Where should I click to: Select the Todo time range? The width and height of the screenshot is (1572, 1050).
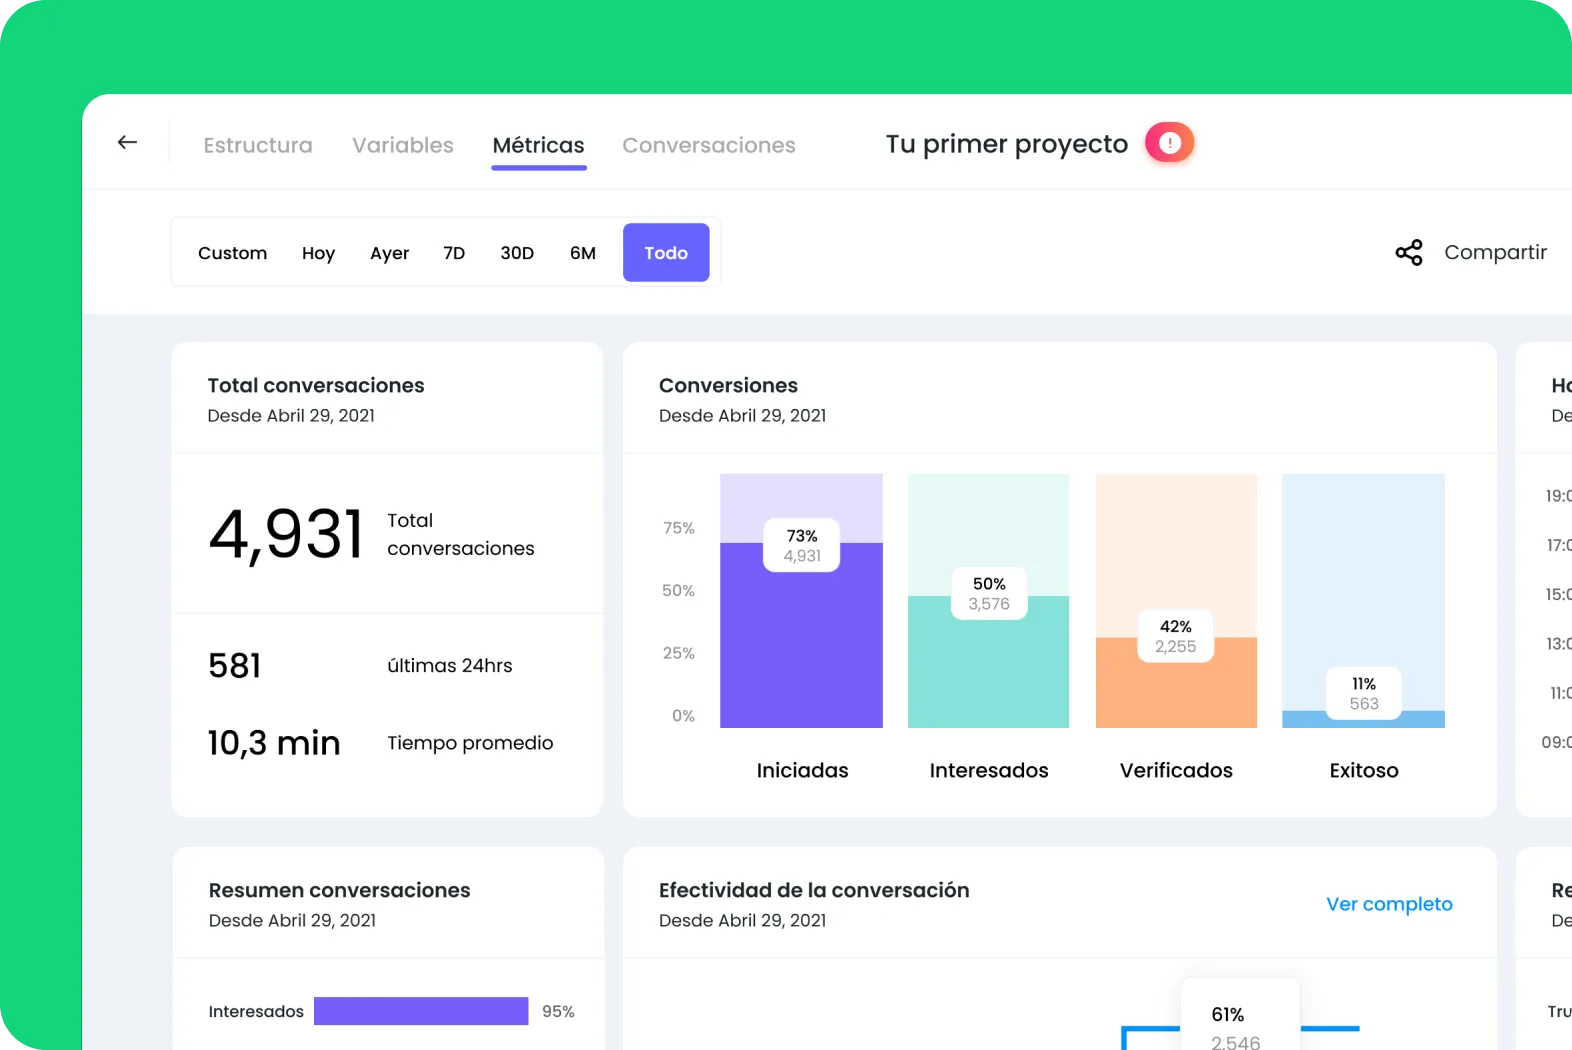666,253
